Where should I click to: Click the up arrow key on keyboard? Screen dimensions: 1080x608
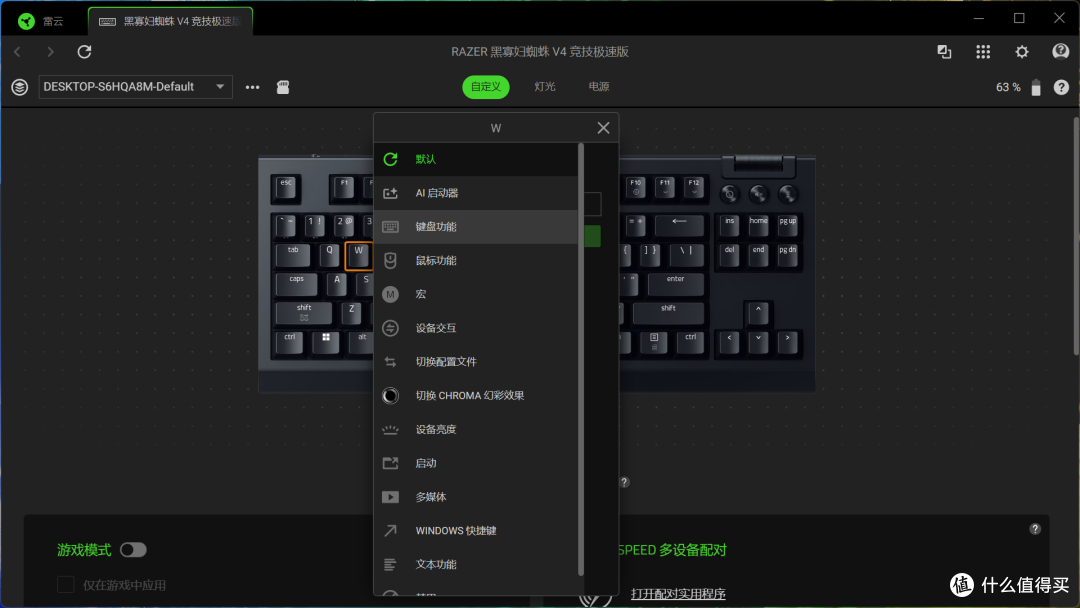pyautogui.click(x=758, y=313)
